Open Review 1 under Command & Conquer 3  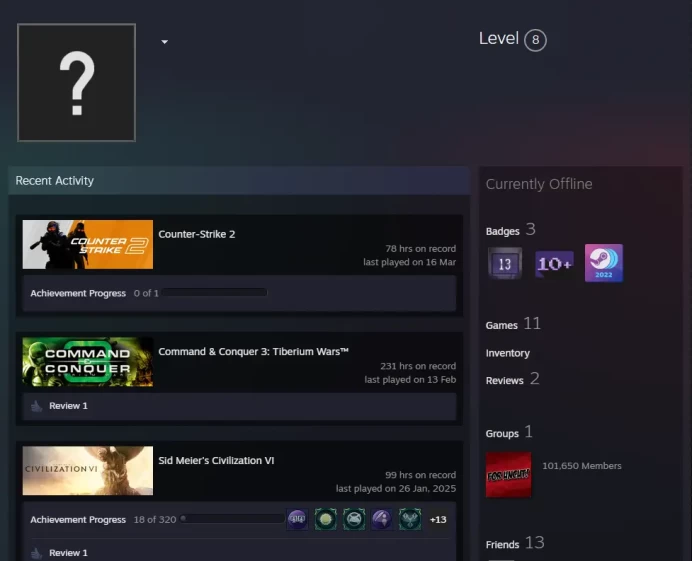[68, 406]
